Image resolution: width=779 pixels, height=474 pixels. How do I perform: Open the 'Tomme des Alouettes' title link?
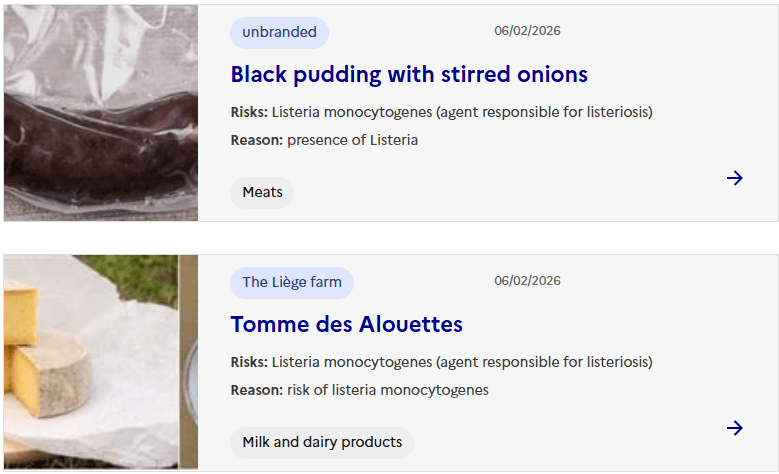tap(346, 324)
